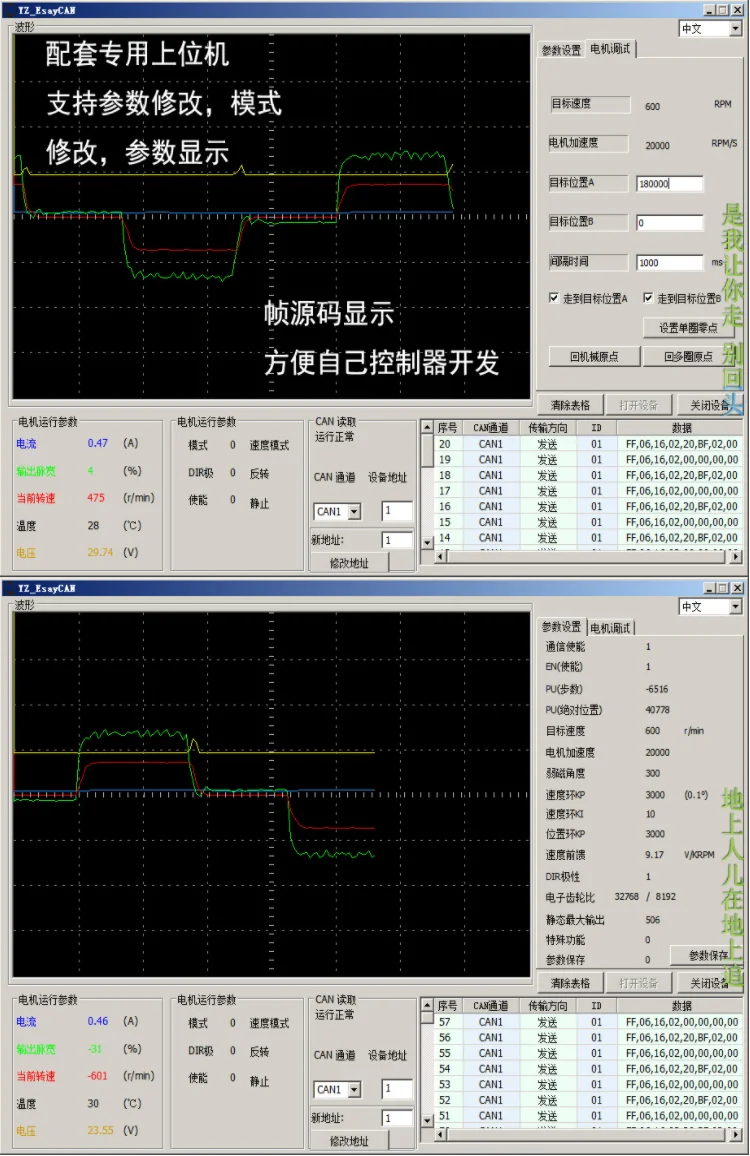Screen dimensions: 750x1156
Task: Click the 速度环KP value 3000
Action: click(655, 795)
